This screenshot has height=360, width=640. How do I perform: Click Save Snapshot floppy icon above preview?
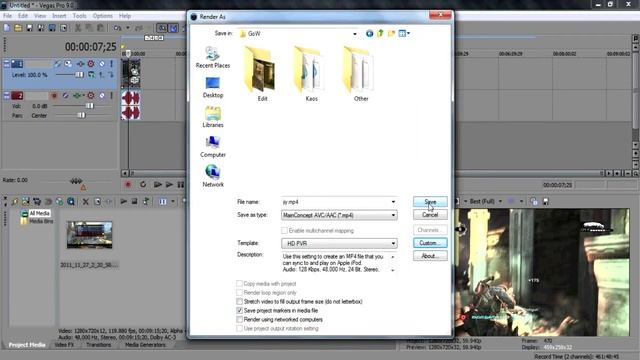545,201
